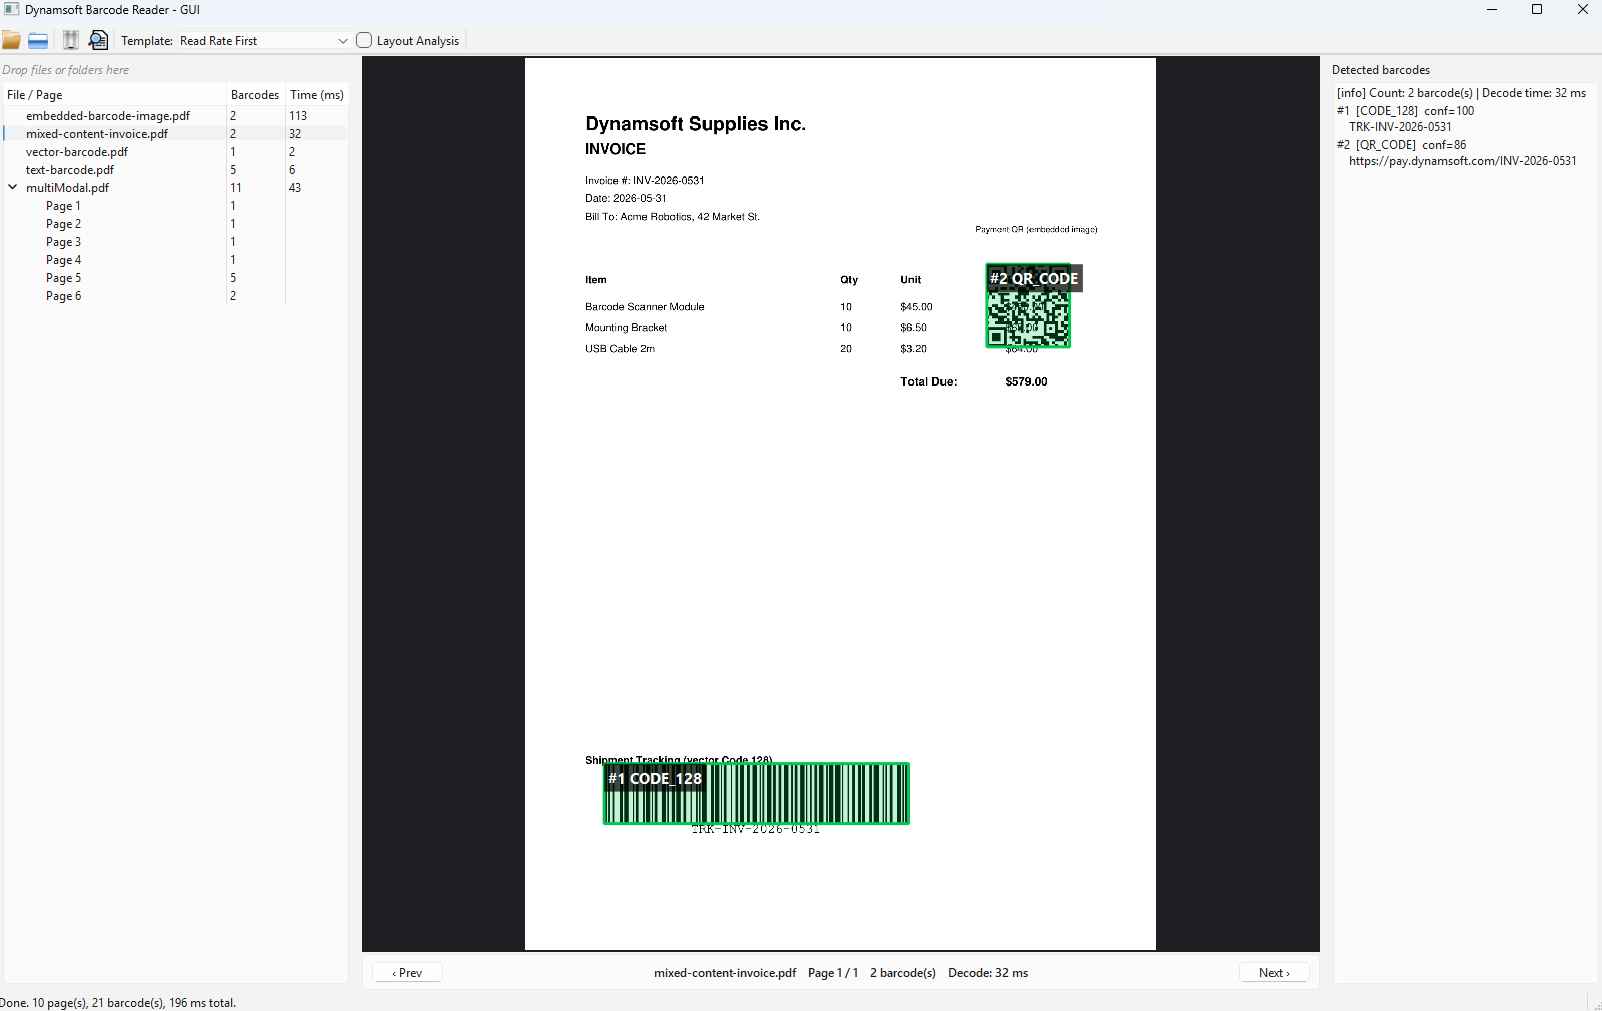Screen dimensions: 1602x1011
Task: Click the Dynamsoft Supplies Inc. invoice heading
Action: 695,124
